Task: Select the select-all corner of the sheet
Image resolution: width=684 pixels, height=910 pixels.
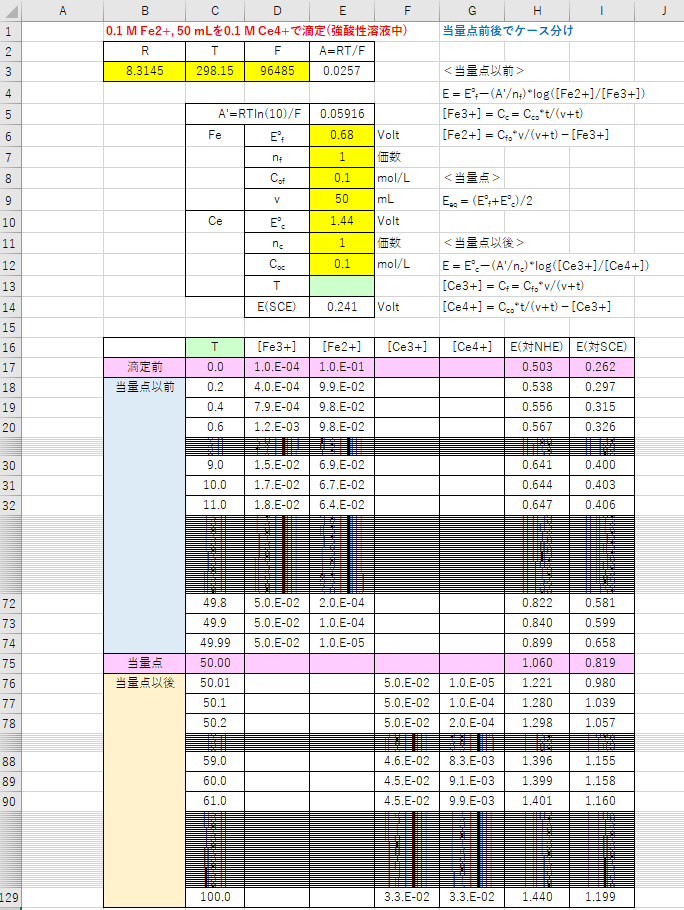Action: pyautogui.click(x=10, y=10)
